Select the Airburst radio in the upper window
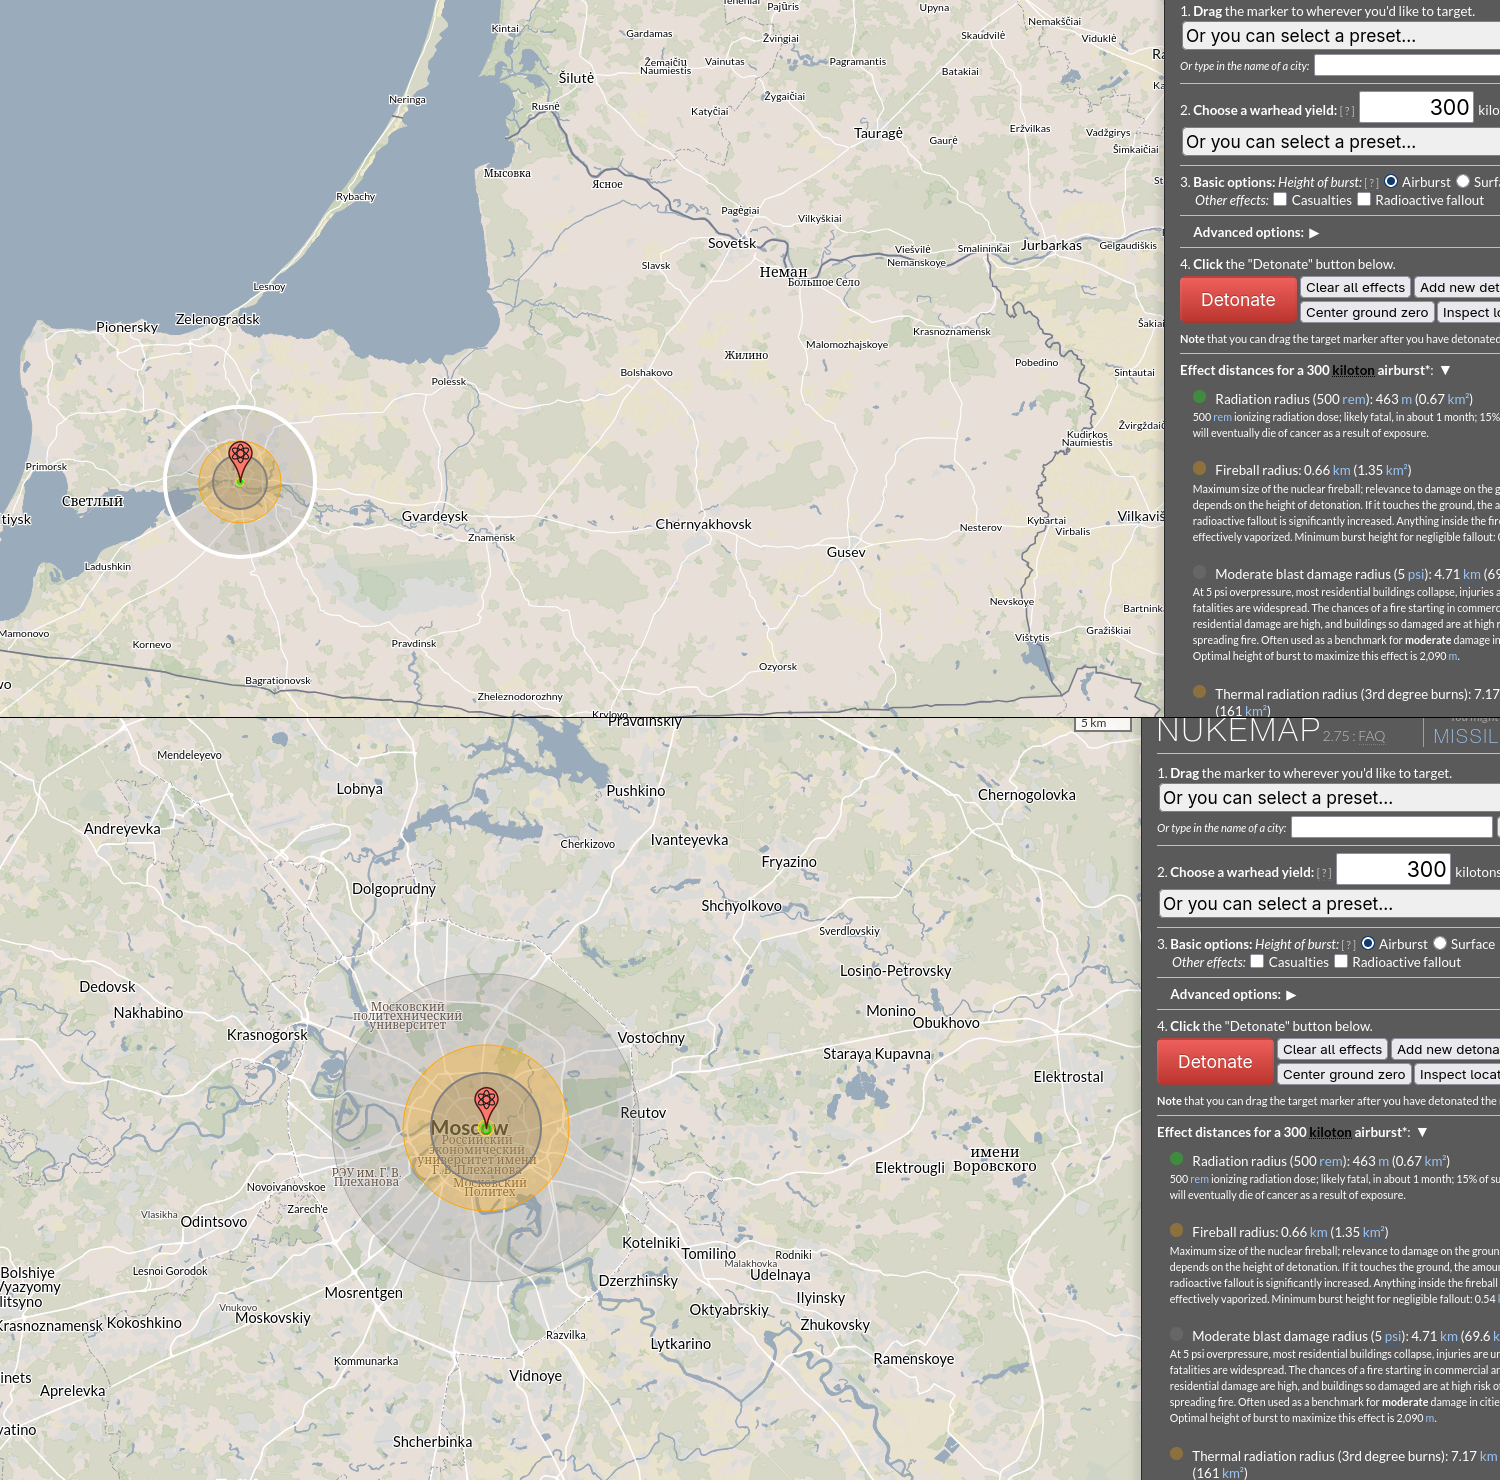The height and width of the screenshot is (1480, 1500). (x=1391, y=181)
